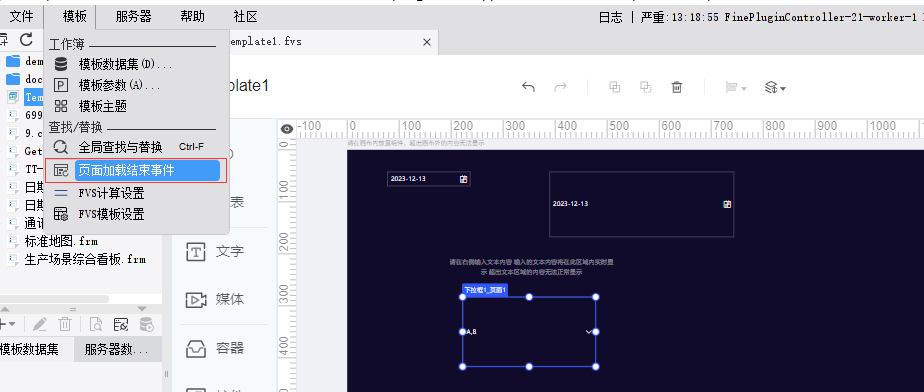Click the log text 日志
This screenshot has height=392, width=924.
610,18
